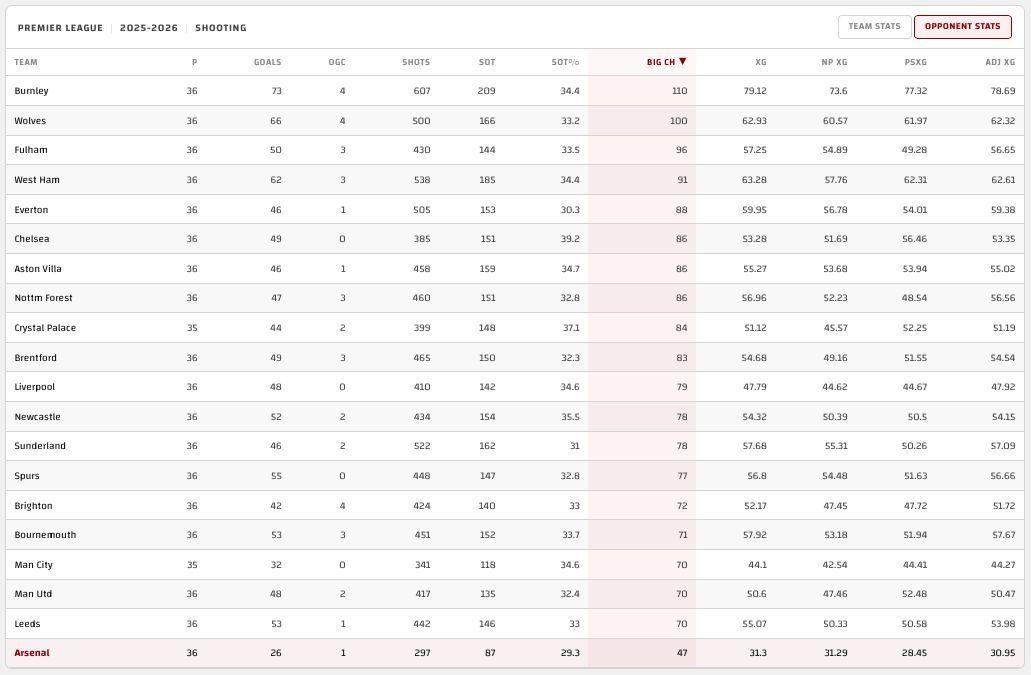Click Arsenal's shots value 297
Screen dimensions: 1031x675
[422, 653]
